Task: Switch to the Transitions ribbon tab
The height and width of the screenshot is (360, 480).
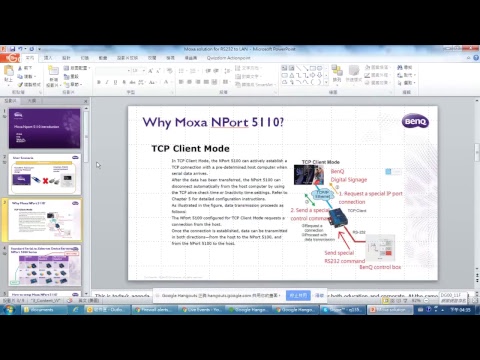Action: click(85, 58)
